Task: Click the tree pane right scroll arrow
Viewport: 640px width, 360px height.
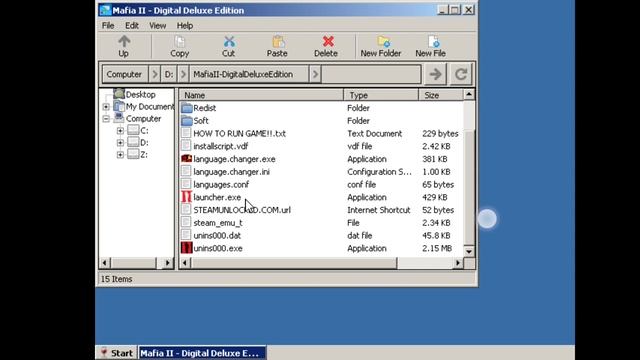Action: pos(167,263)
